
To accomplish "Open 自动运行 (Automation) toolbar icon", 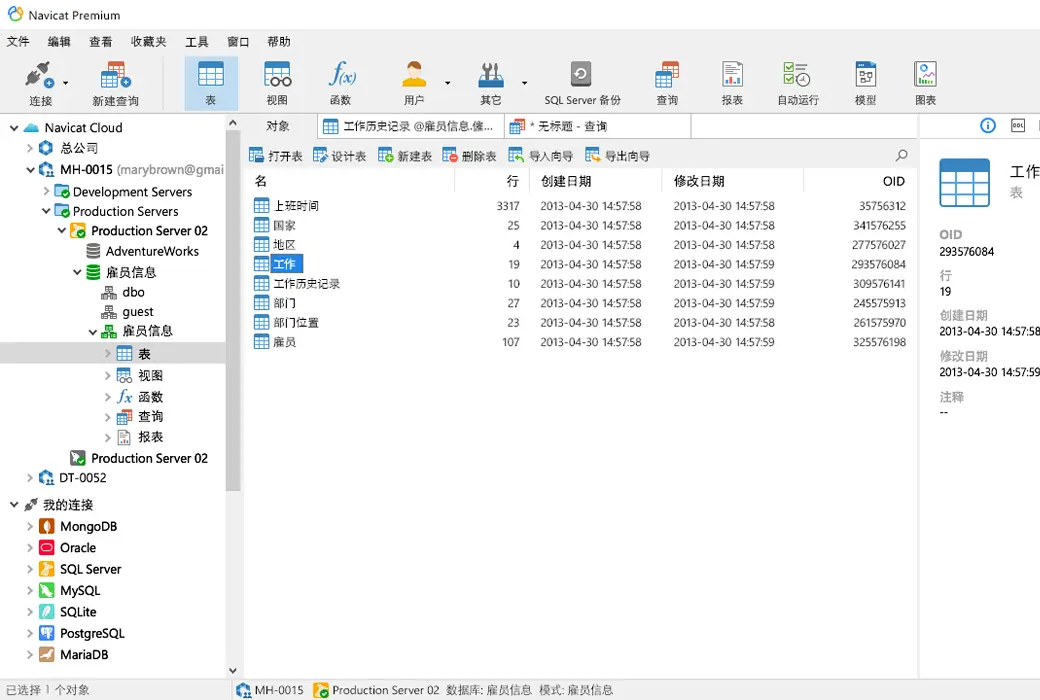I will (x=797, y=84).
